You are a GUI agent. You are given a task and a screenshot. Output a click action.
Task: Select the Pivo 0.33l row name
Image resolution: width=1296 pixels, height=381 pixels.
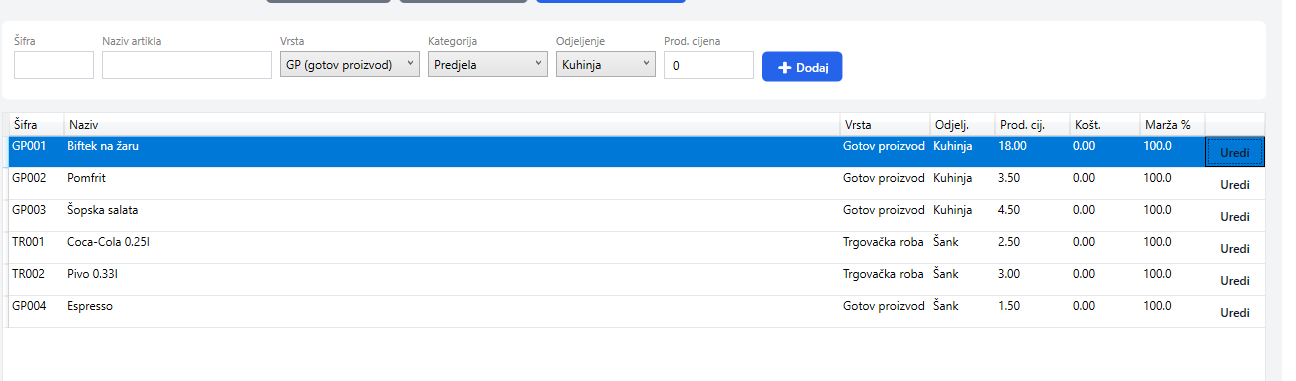[93, 274]
